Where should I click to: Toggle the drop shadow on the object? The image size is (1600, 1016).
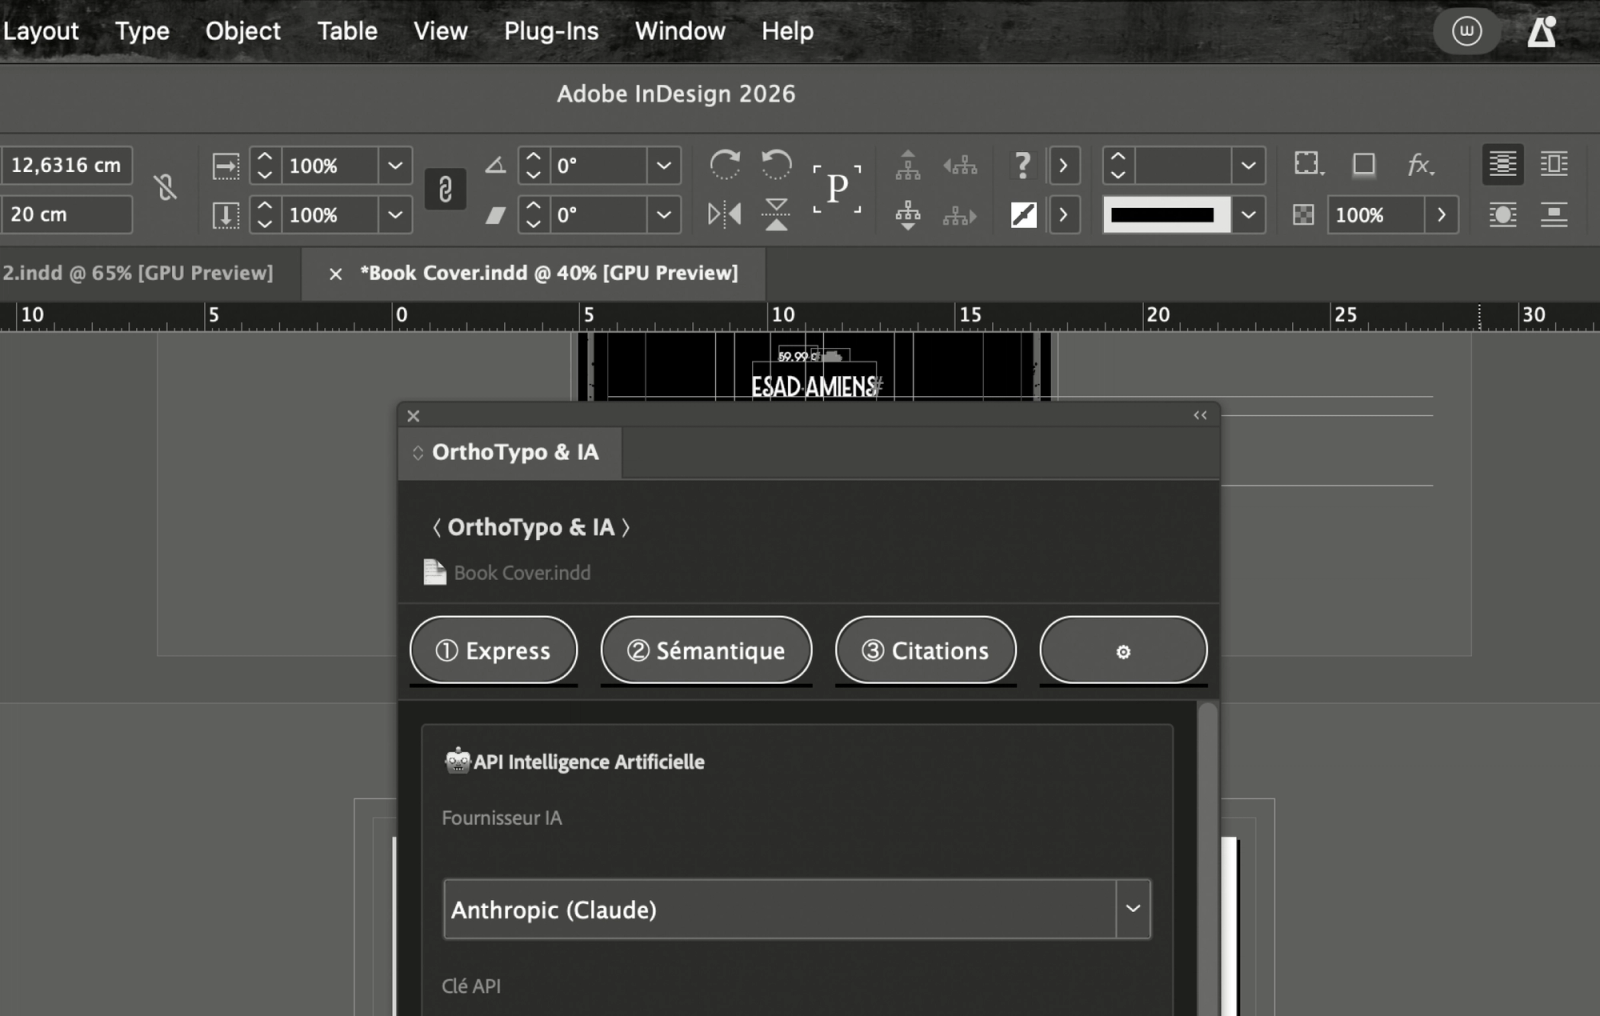[1364, 164]
